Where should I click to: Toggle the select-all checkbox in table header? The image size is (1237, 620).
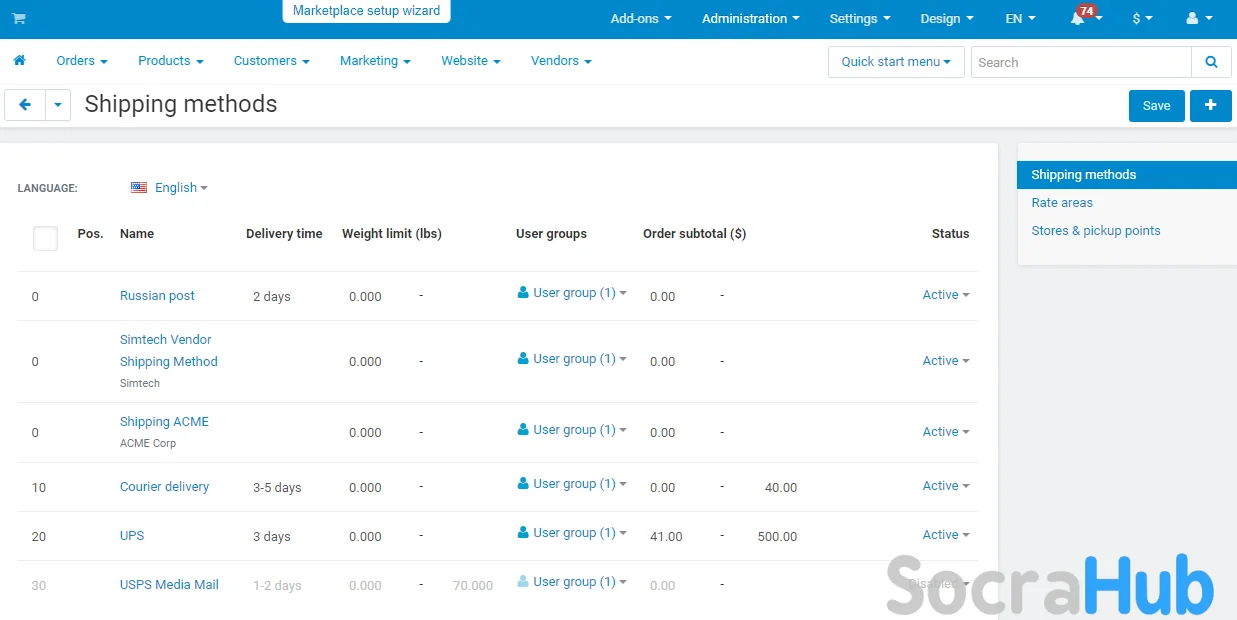45,238
